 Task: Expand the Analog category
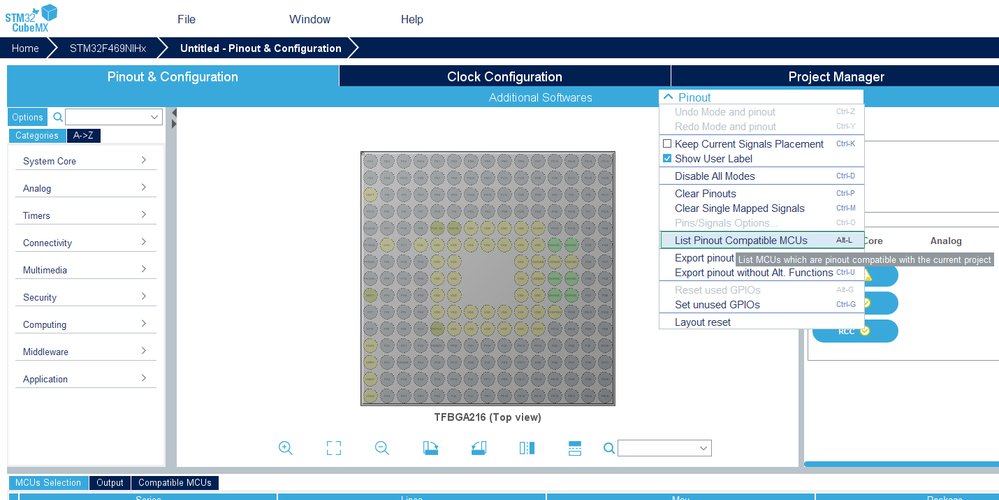click(x=85, y=188)
